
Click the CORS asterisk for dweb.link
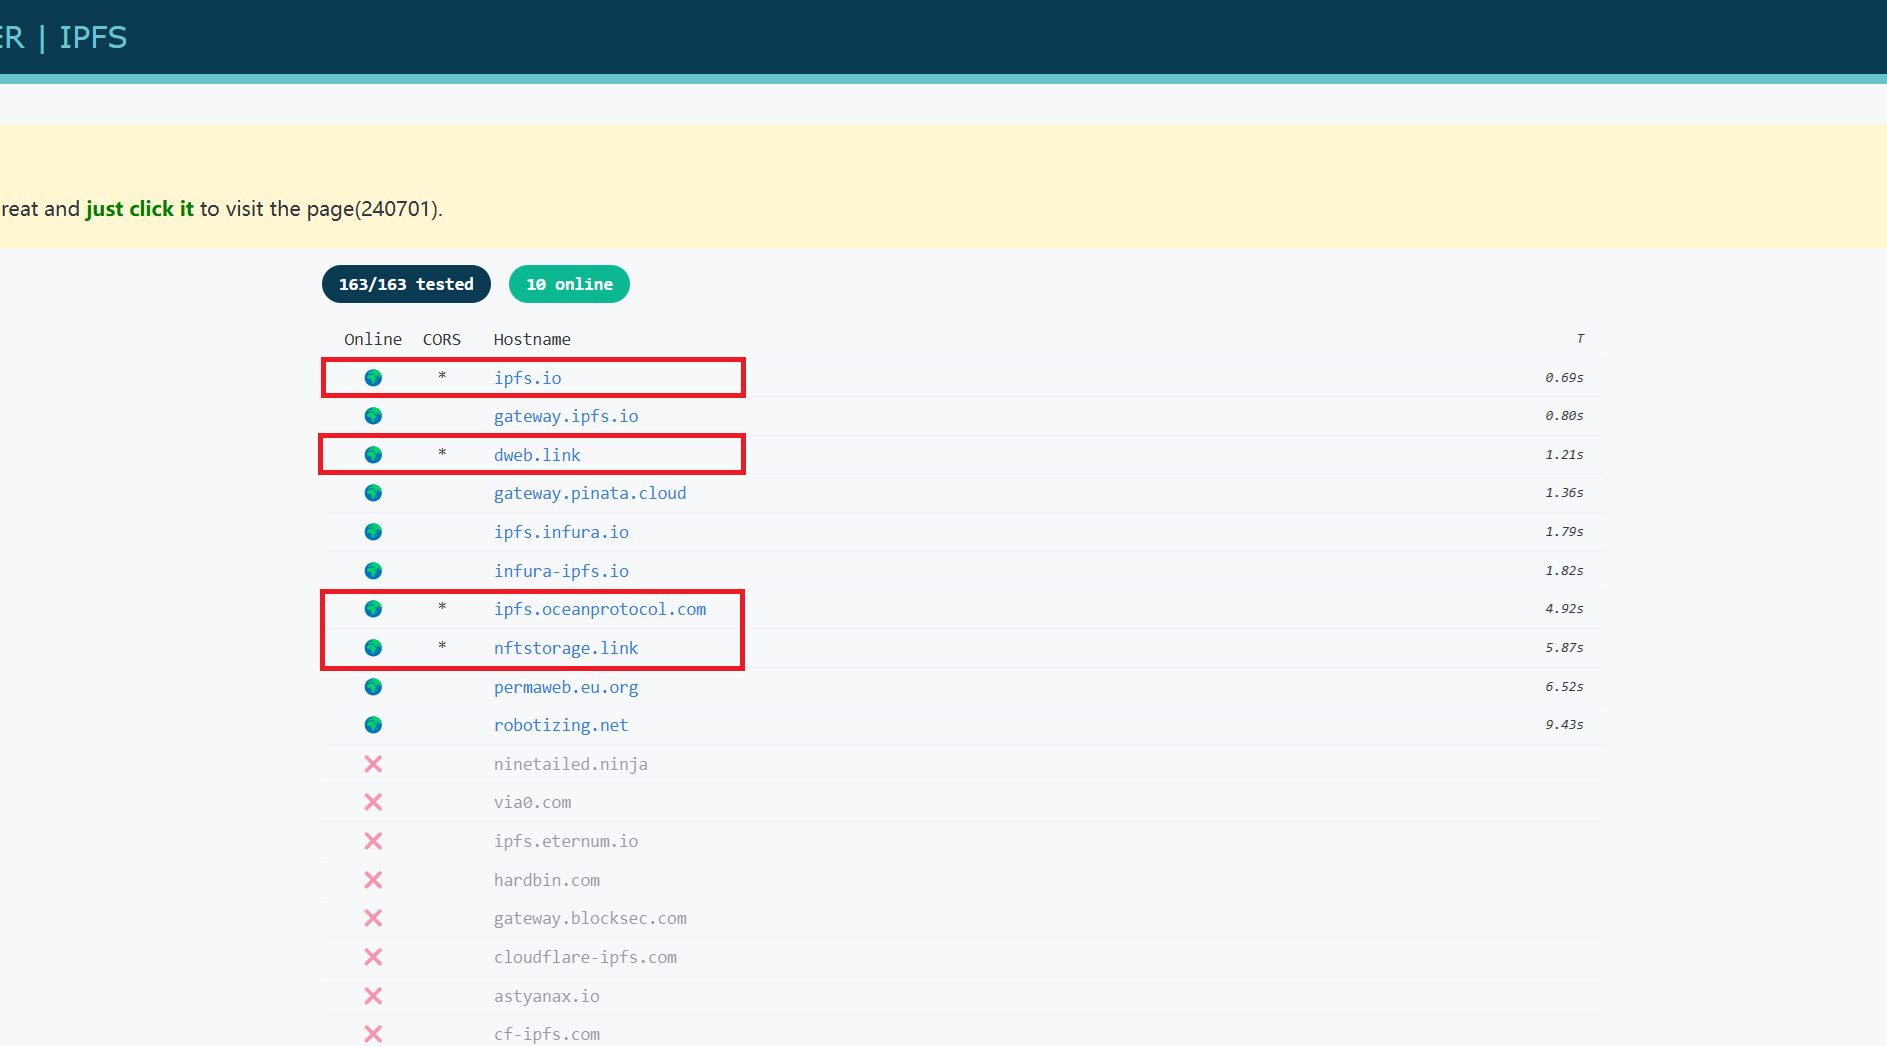442,453
